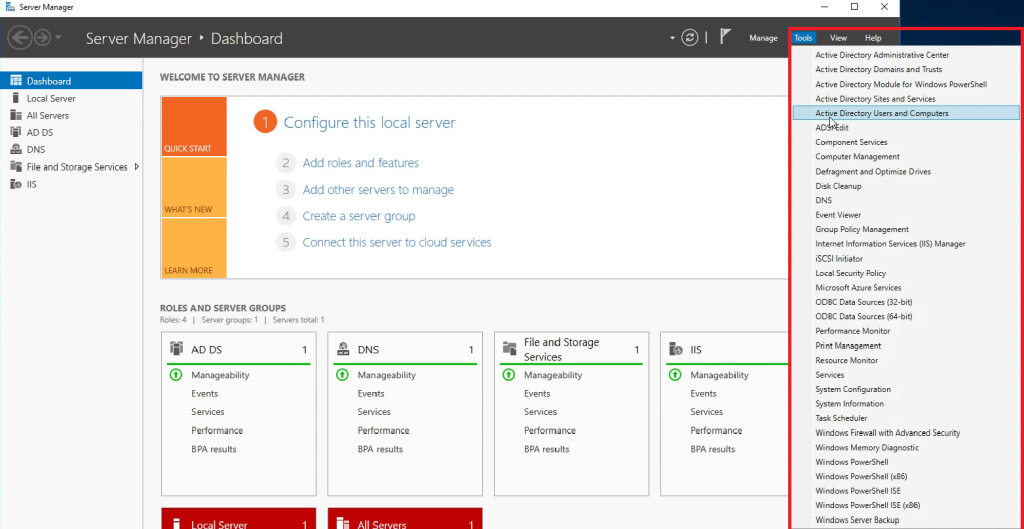Screen dimensions: 1024x529
Task: Expand File and Storage Services arrow
Action: [x=136, y=167]
